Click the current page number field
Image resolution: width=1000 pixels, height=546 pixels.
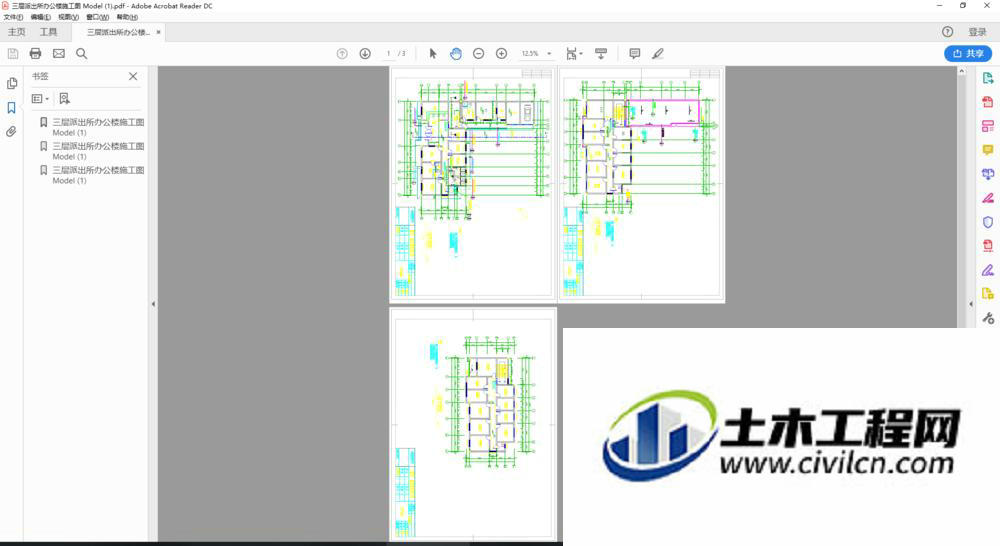tap(388, 54)
